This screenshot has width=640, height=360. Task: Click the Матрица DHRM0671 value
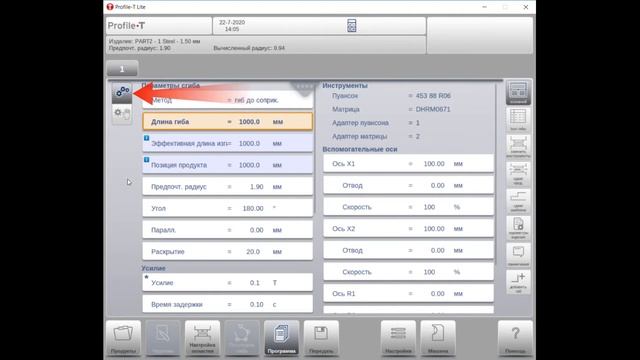point(433,109)
